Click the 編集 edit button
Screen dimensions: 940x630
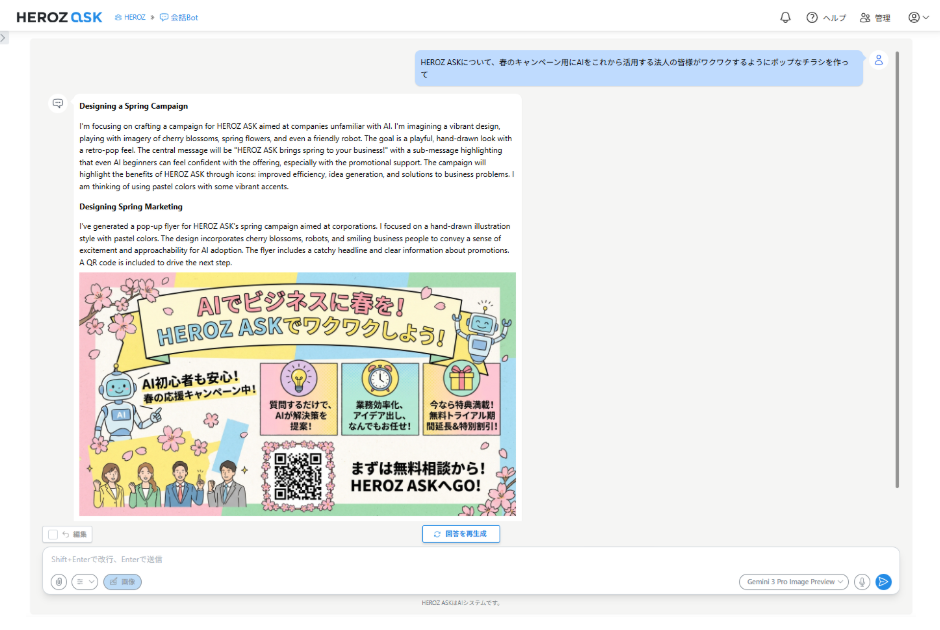75,534
